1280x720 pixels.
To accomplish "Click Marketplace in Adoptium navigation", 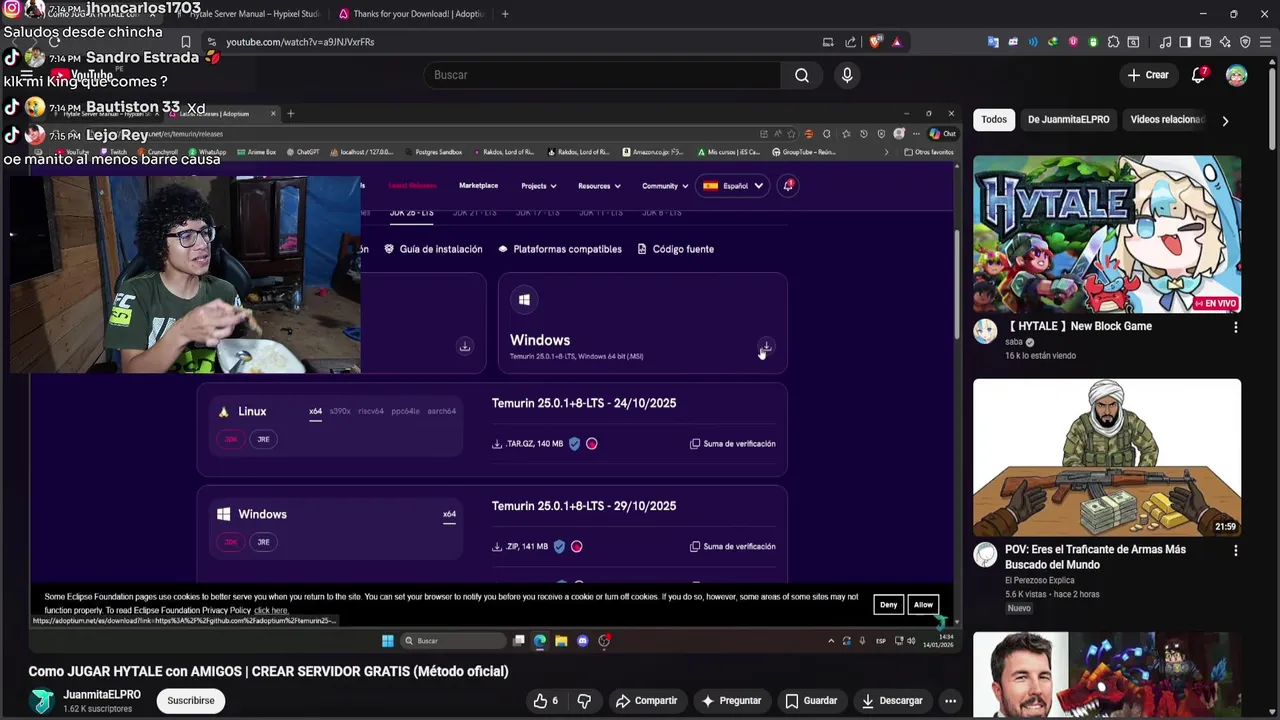I will (x=478, y=185).
